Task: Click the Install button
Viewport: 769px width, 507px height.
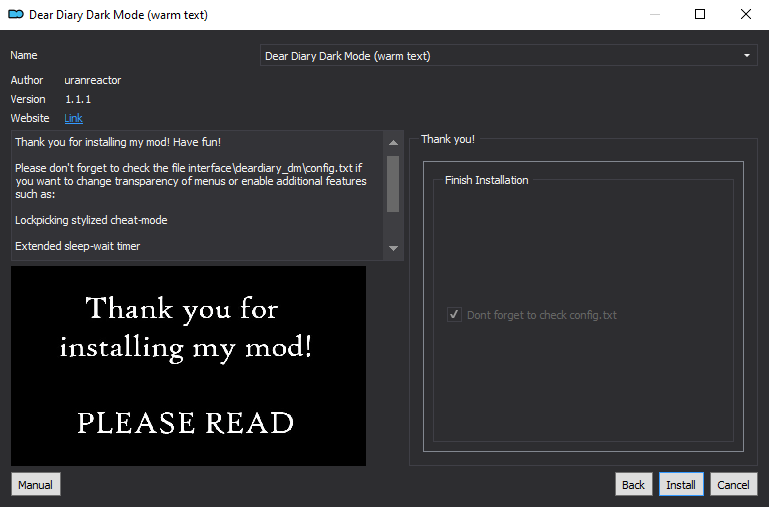Action: tap(681, 484)
